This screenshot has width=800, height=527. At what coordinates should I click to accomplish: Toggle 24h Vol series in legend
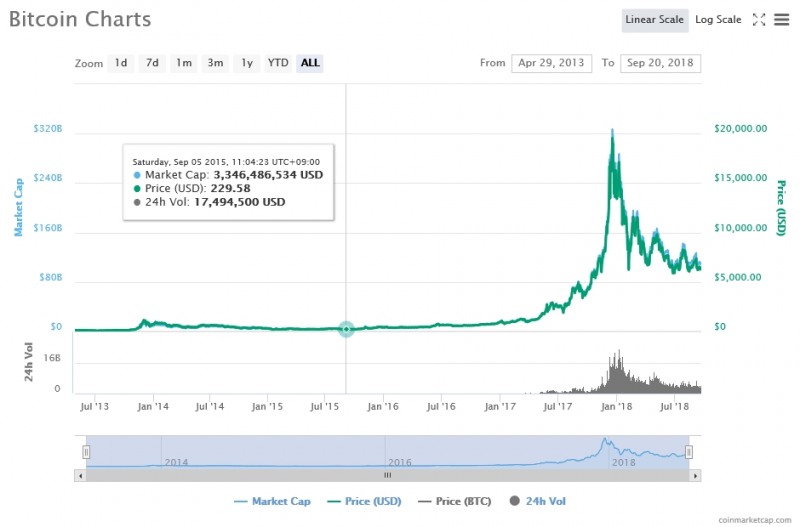point(538,501)
